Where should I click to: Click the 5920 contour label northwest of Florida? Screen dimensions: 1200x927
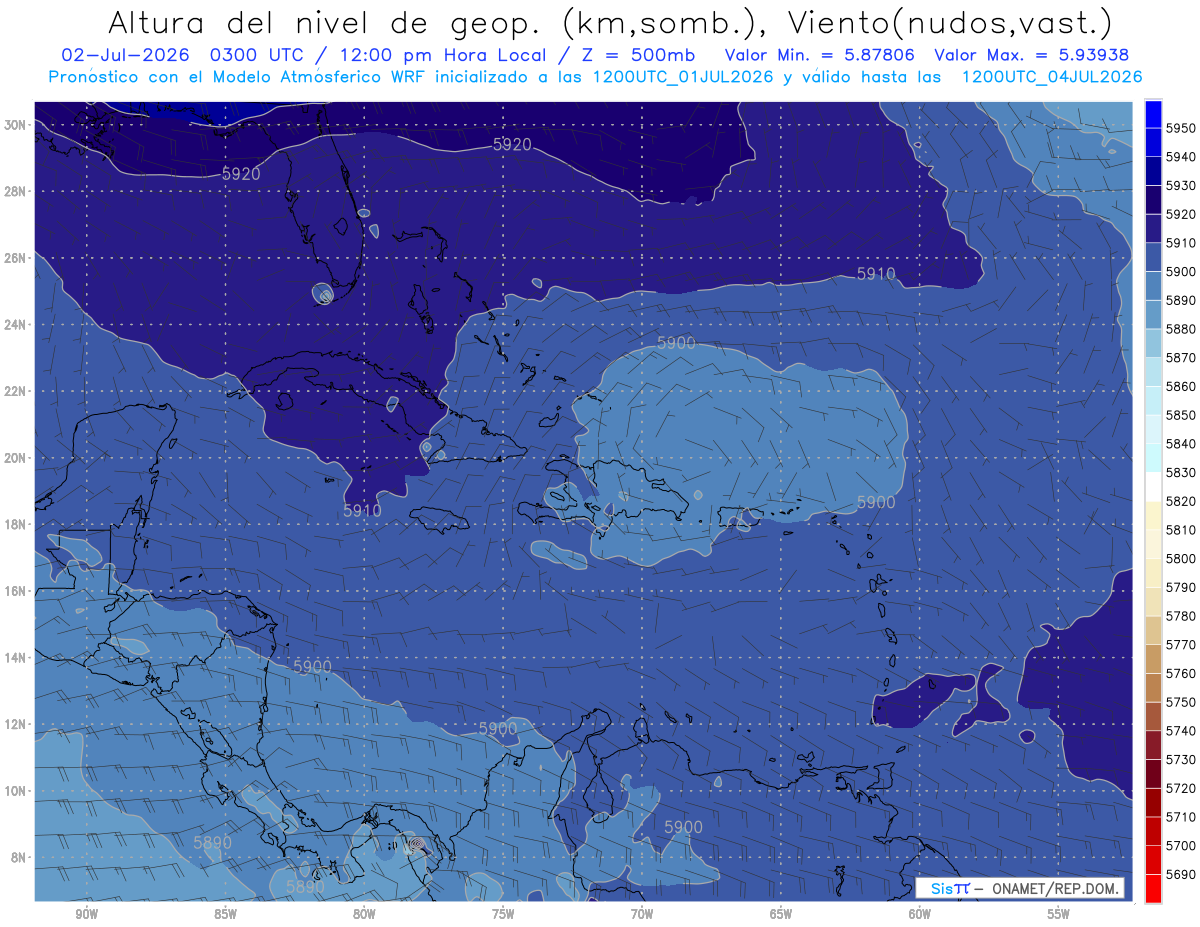(x=241, y=174)
